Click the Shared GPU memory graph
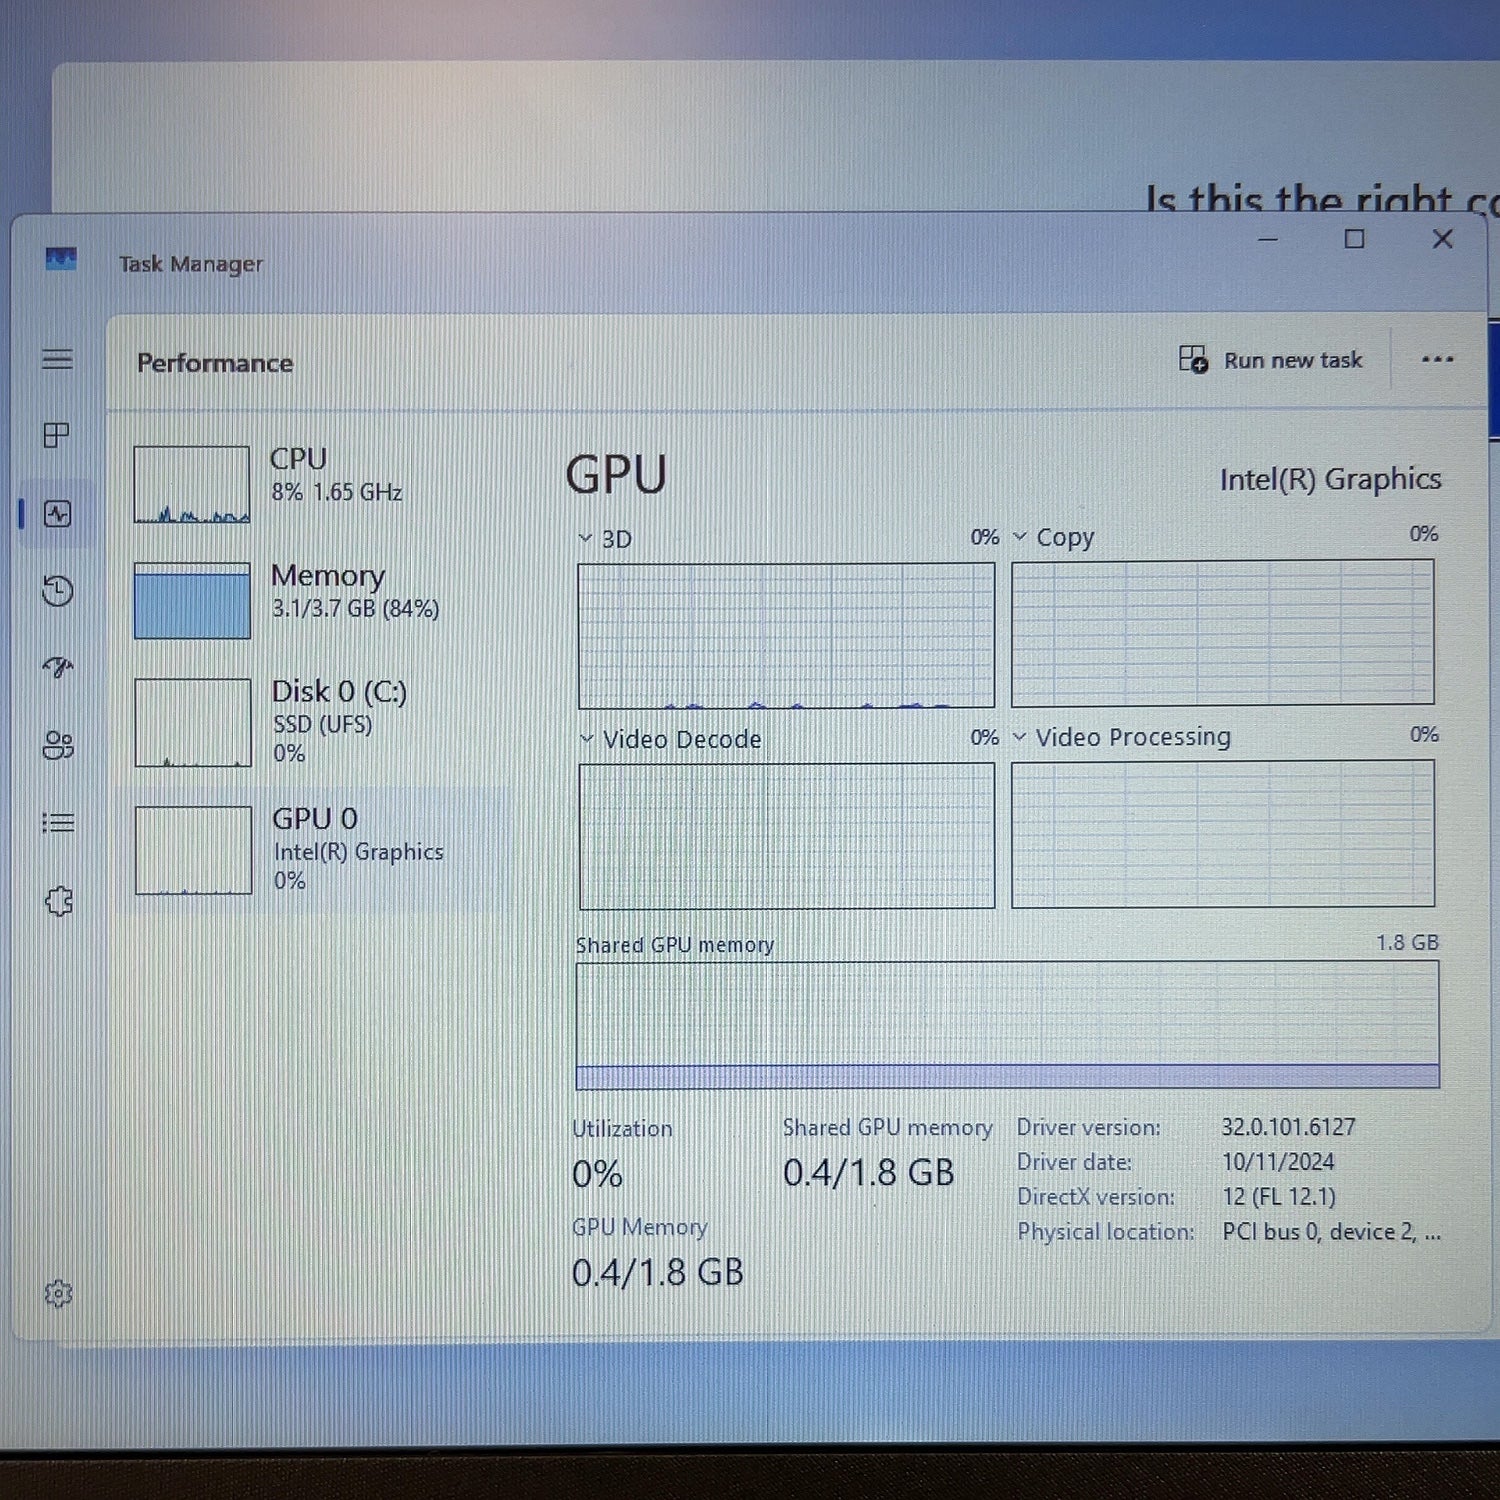 [1007, 1025]
